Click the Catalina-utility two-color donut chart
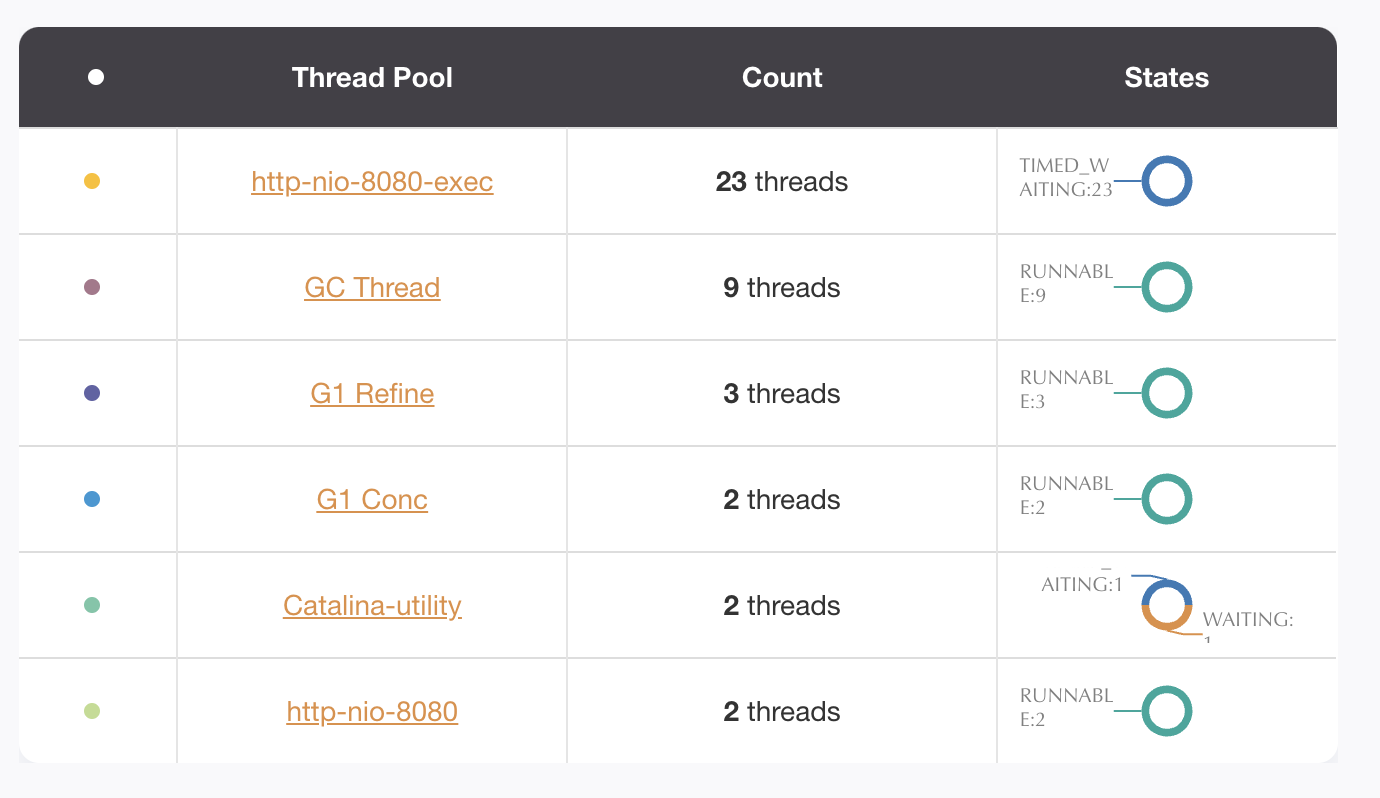 pyautogui.click(x=1167, y=606)
